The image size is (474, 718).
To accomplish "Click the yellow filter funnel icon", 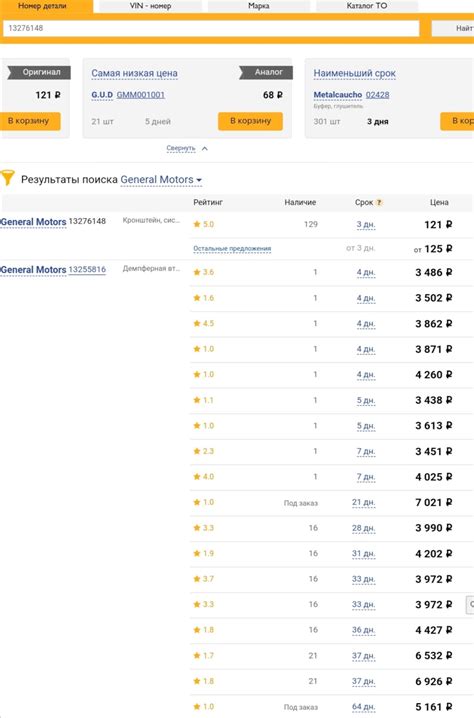I will coord(8,177).
